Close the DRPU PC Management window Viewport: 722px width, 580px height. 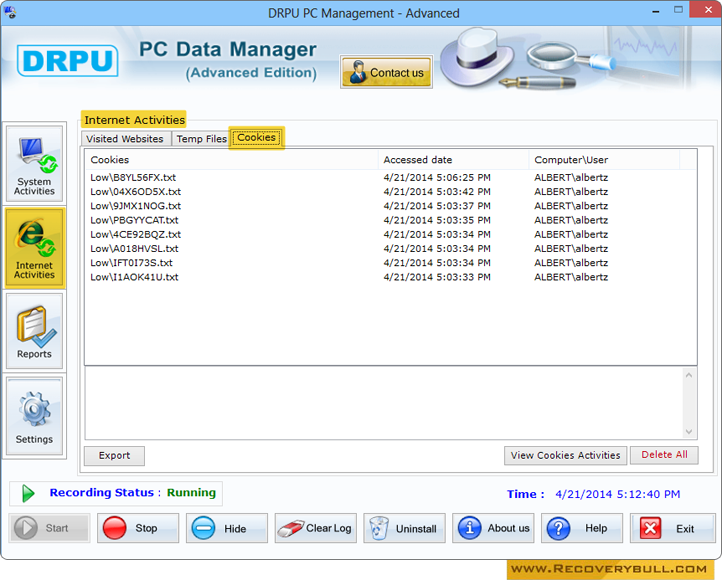[708, 10]
